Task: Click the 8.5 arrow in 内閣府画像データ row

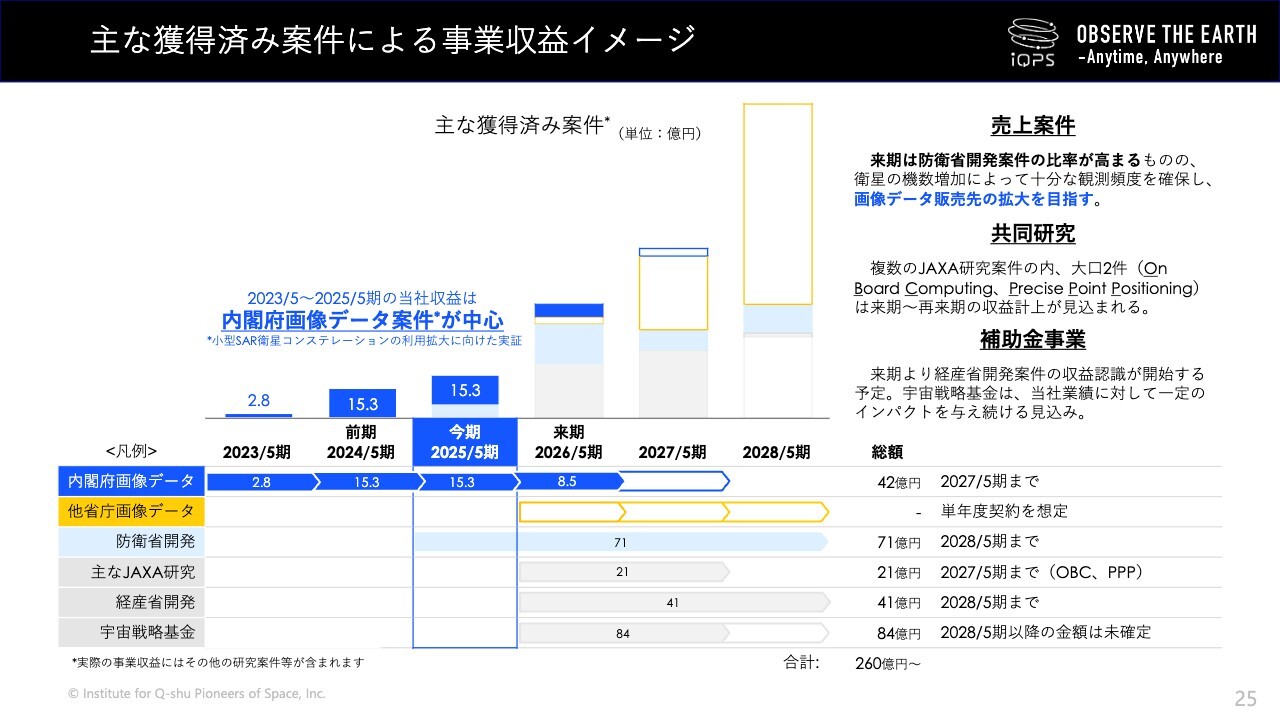Action: coord(567,482)
